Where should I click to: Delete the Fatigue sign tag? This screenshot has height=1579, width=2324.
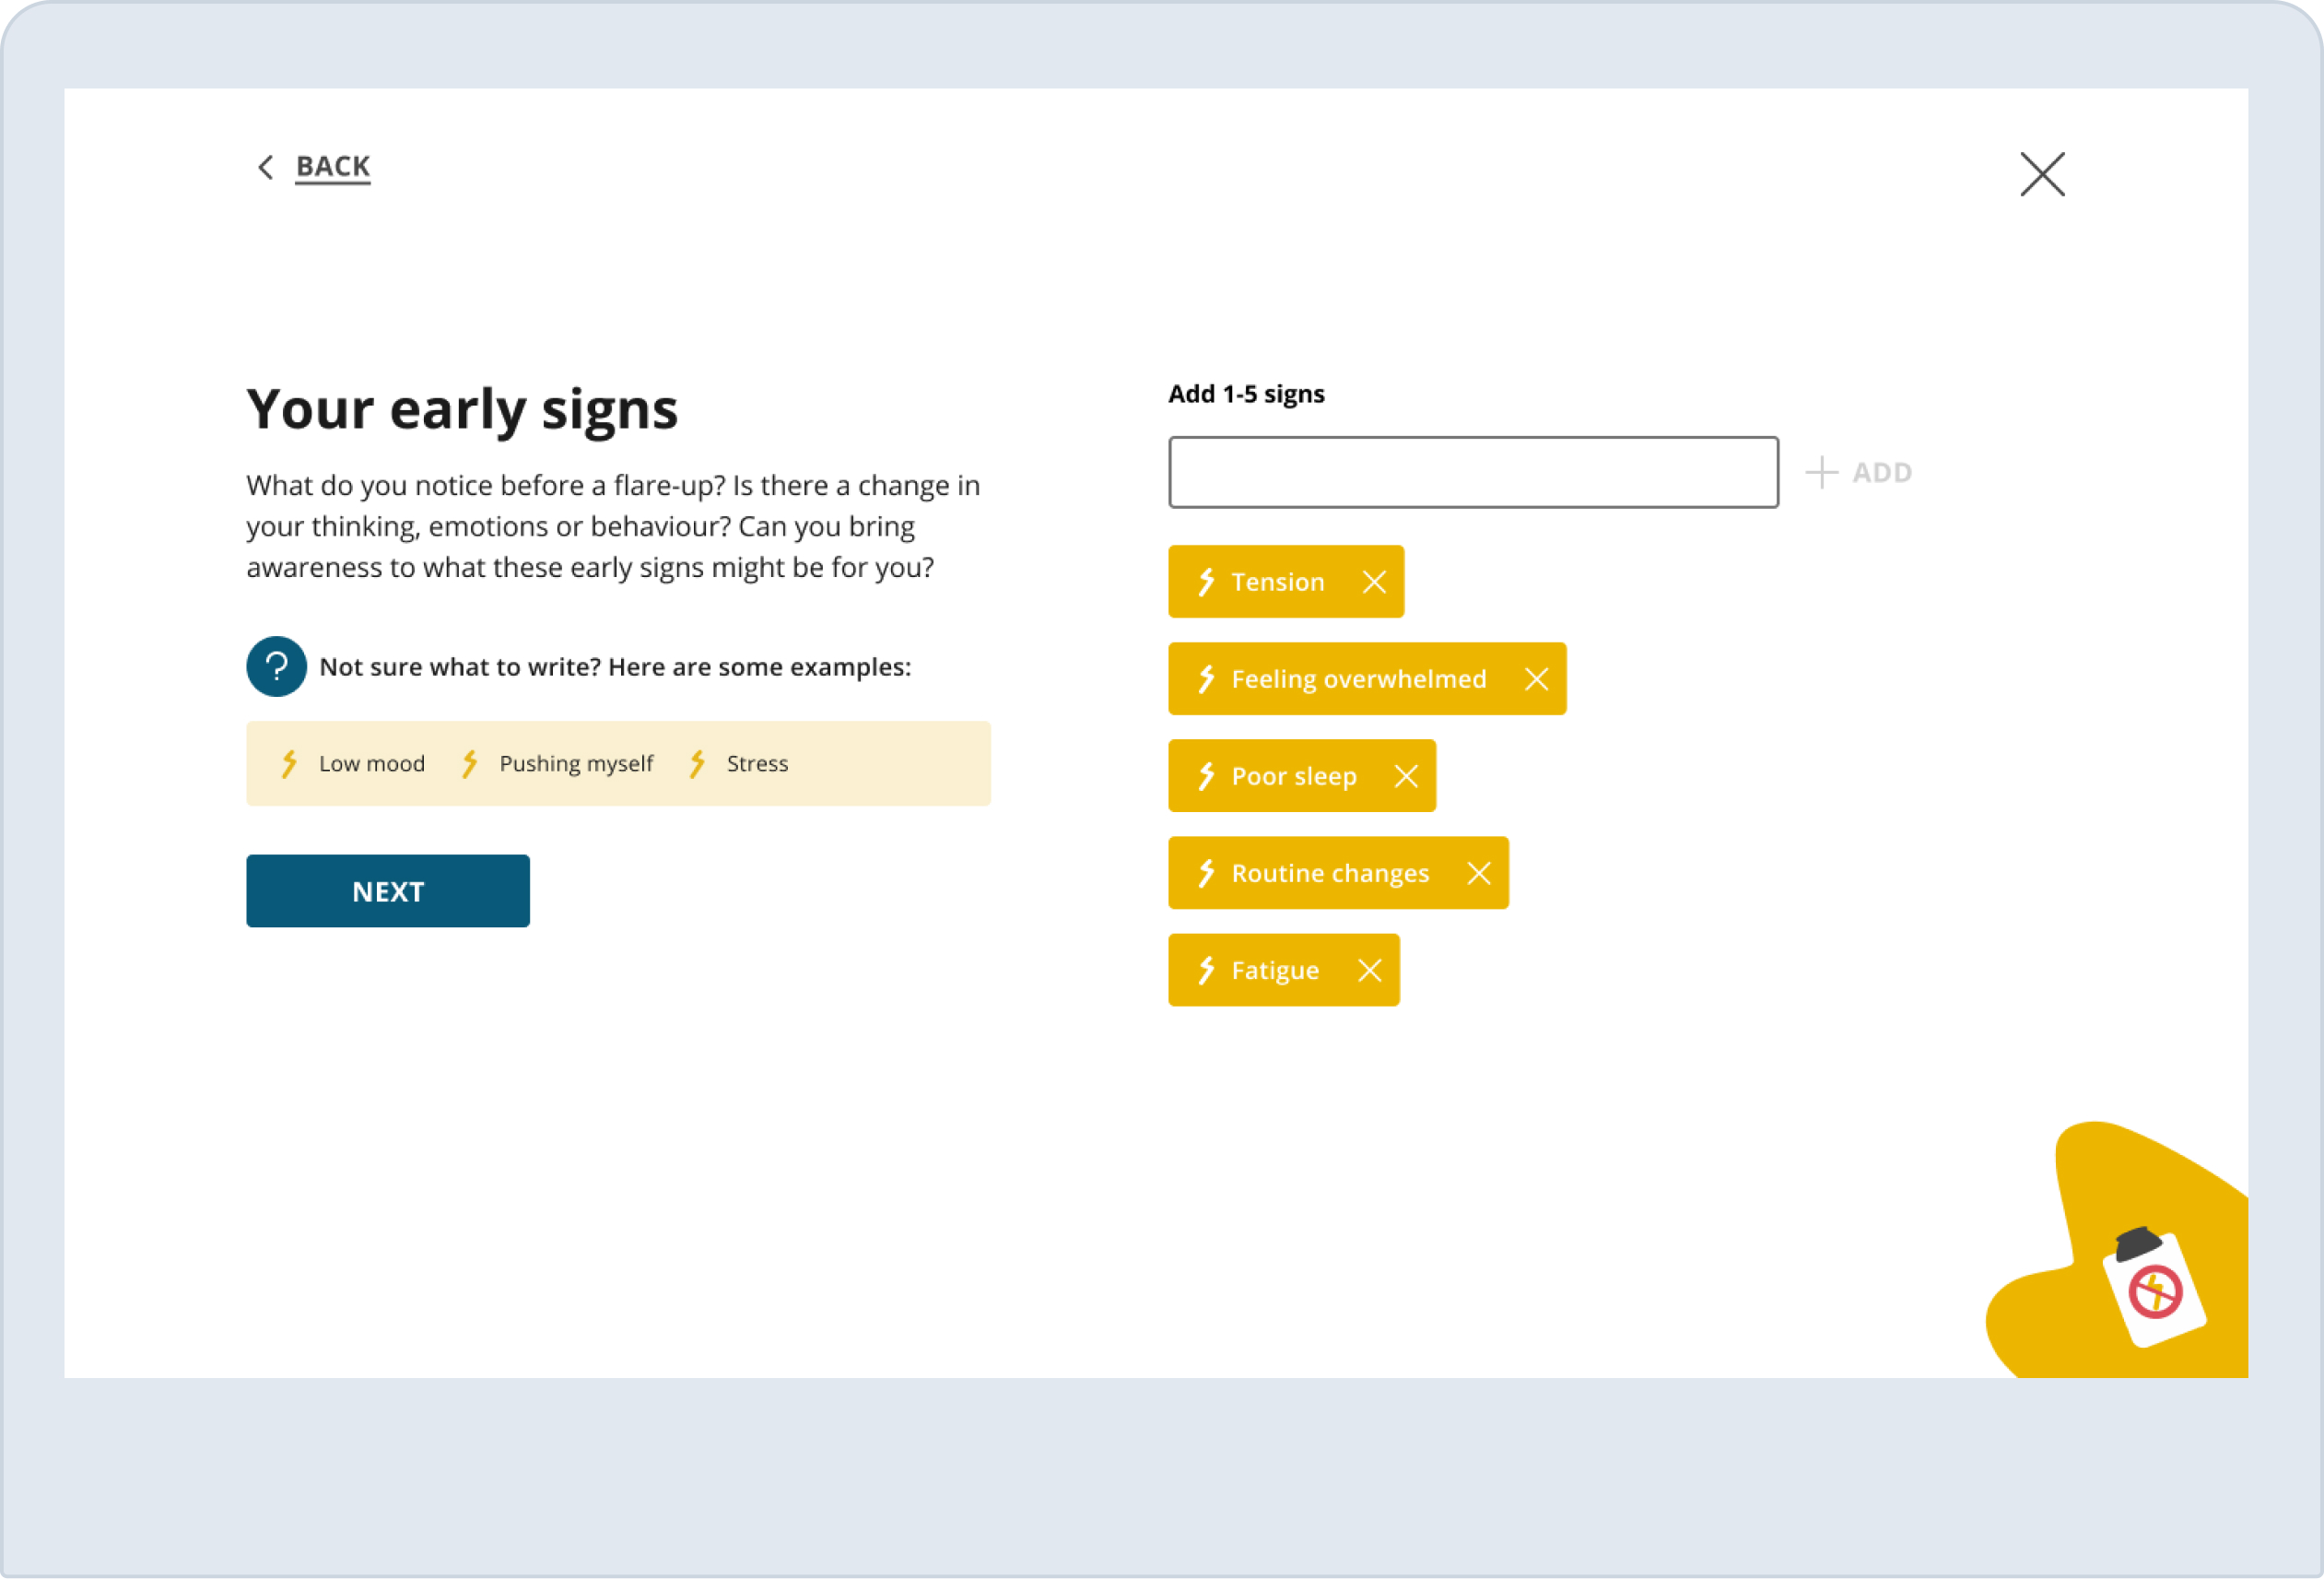1369,970
